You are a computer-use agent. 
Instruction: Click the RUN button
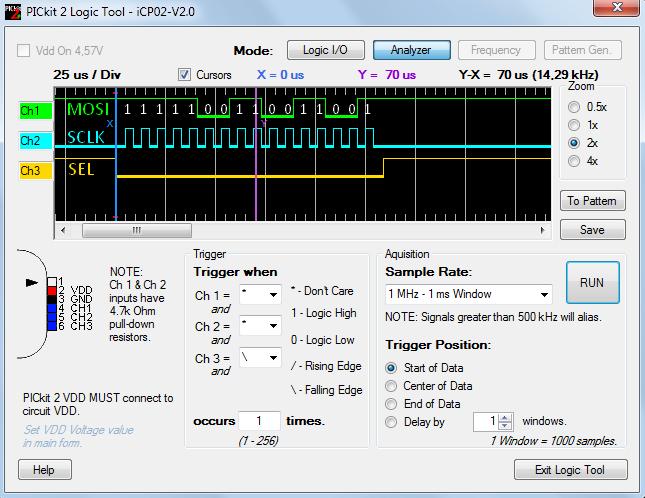(x=592, y=283)
